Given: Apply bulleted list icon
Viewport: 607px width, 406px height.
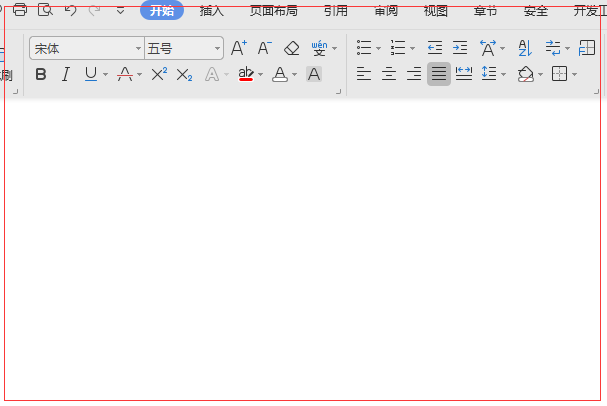Looking at the screenshot, I should (x=364, y=48).
